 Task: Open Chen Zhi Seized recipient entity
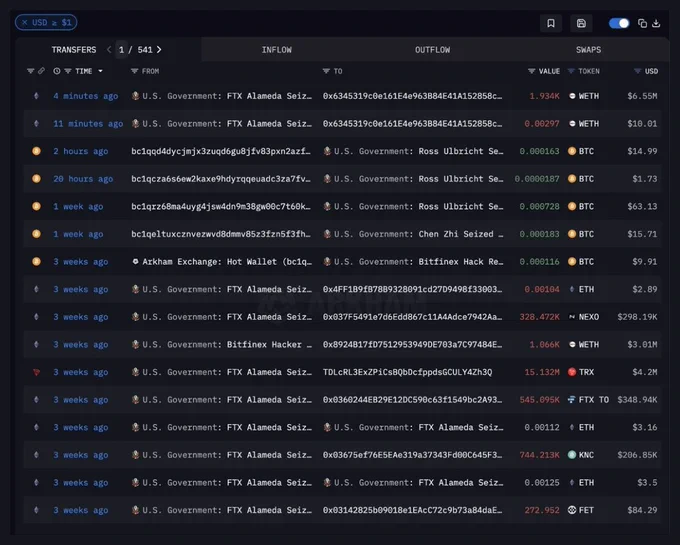[413, 234]
